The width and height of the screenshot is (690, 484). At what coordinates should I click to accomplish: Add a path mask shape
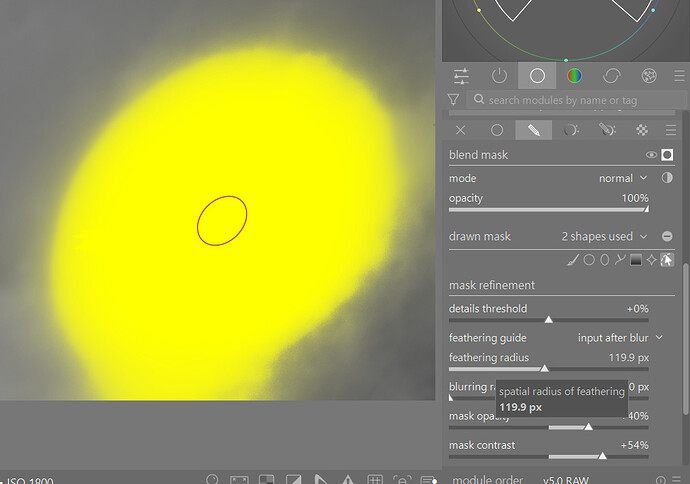tap(620, 260)
